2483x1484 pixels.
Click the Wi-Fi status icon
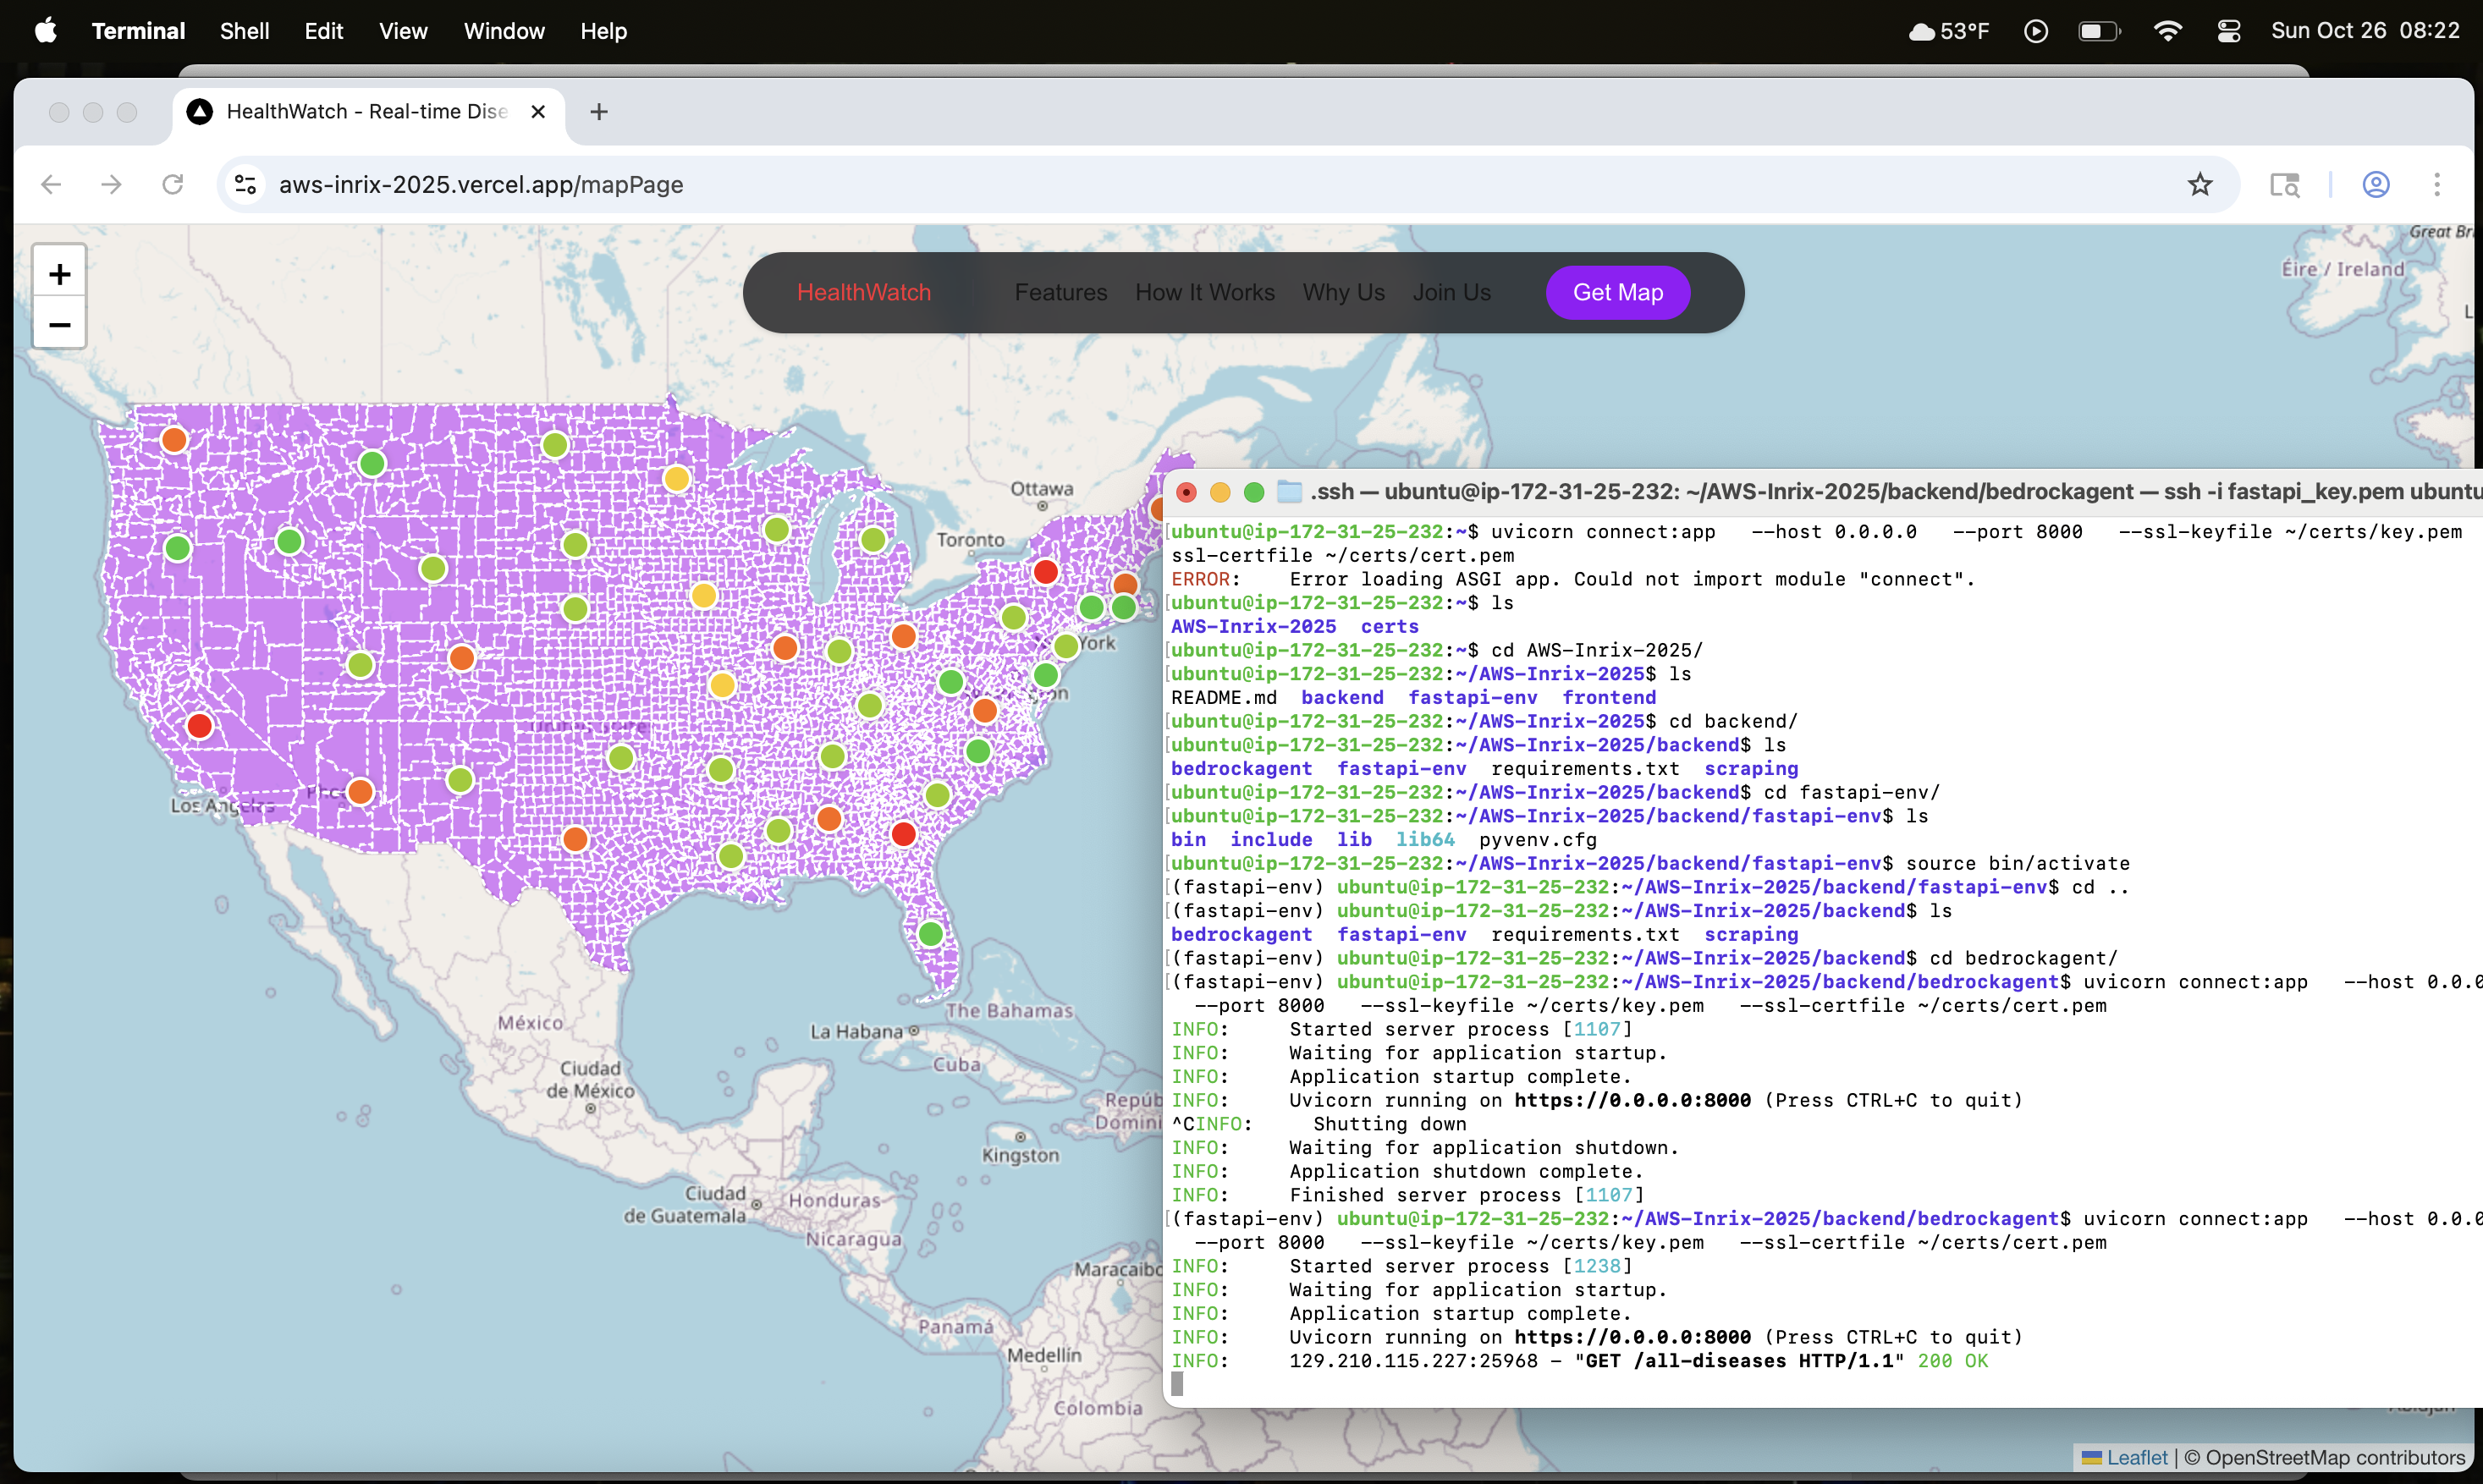pyautogui.click(x=2167, y=31)
